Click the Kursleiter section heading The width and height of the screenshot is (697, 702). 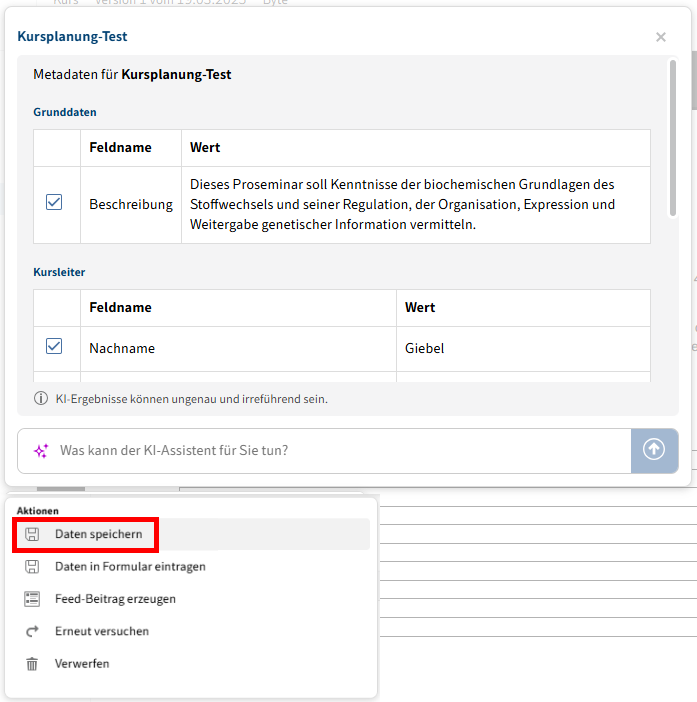pos(59,272)
